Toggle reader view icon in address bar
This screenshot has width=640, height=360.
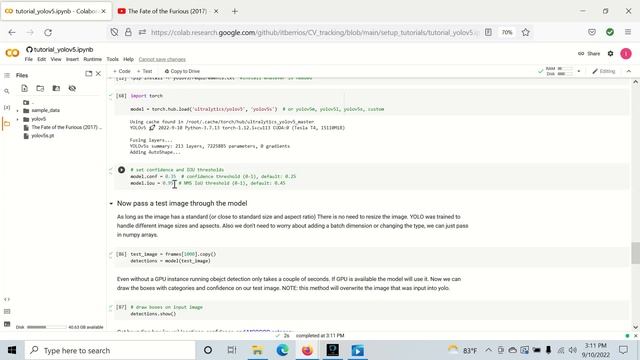coord(488,32)
